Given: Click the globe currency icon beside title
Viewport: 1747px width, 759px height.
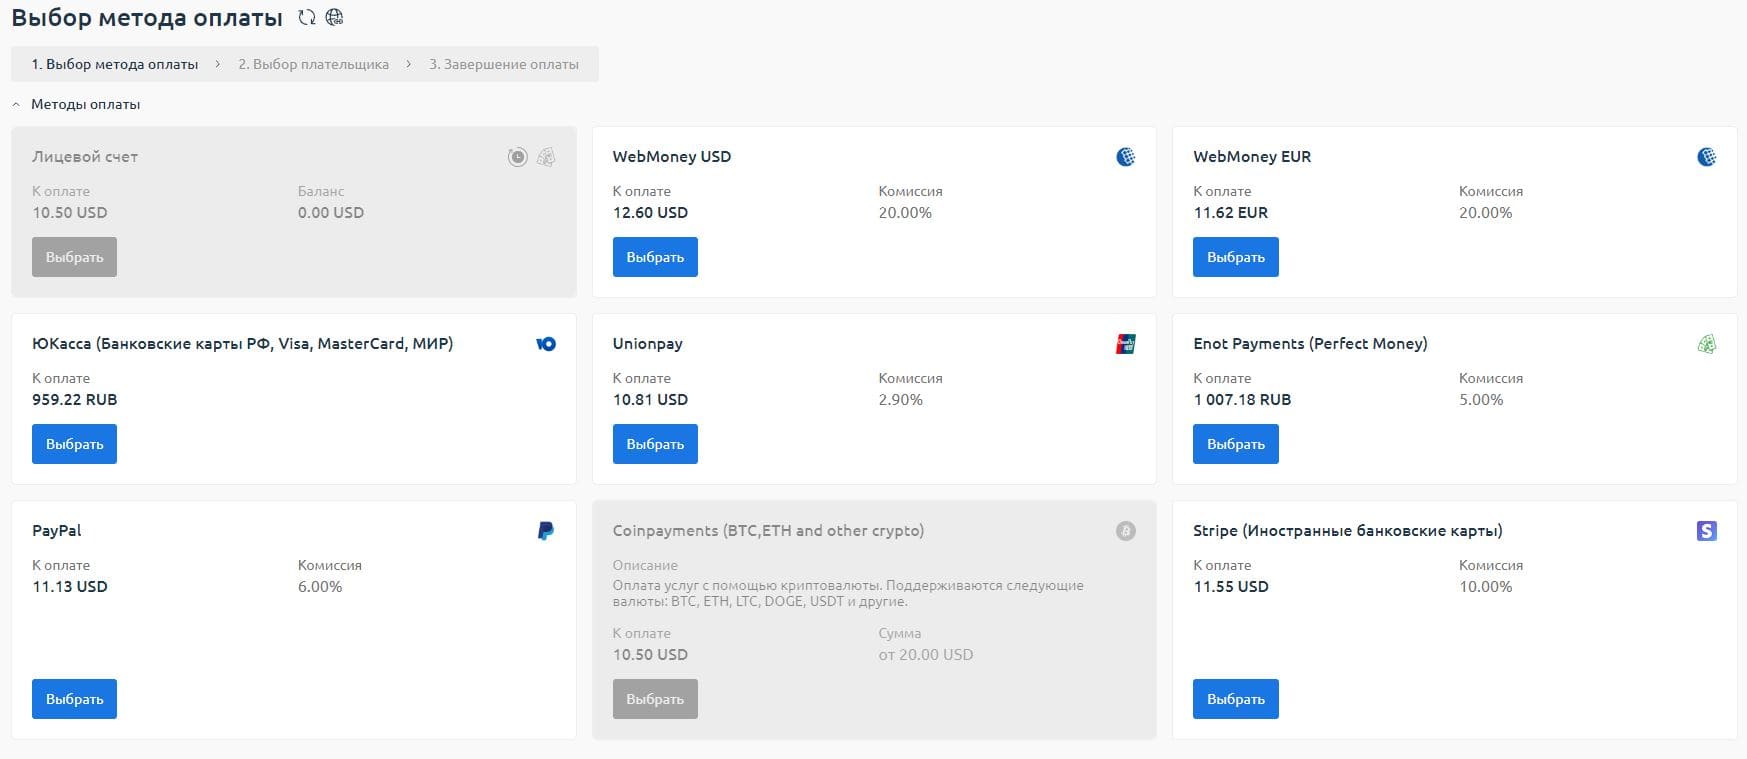Looking at the screenshot, I should coord(335,17).
